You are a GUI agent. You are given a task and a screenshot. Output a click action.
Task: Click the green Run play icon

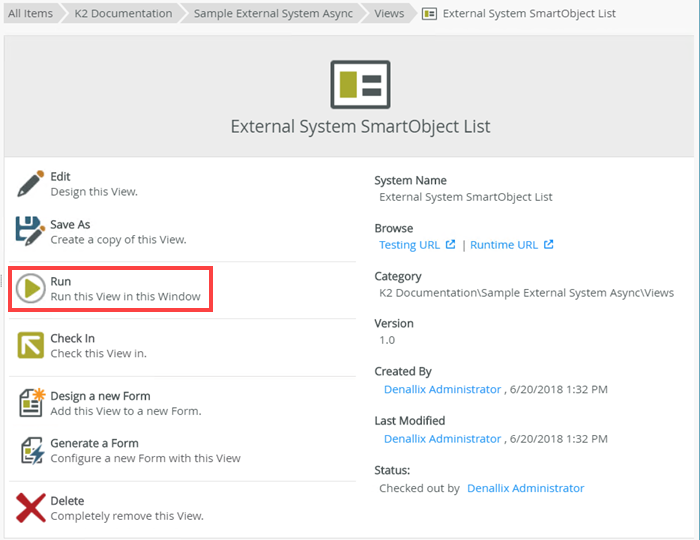[31, 289]
